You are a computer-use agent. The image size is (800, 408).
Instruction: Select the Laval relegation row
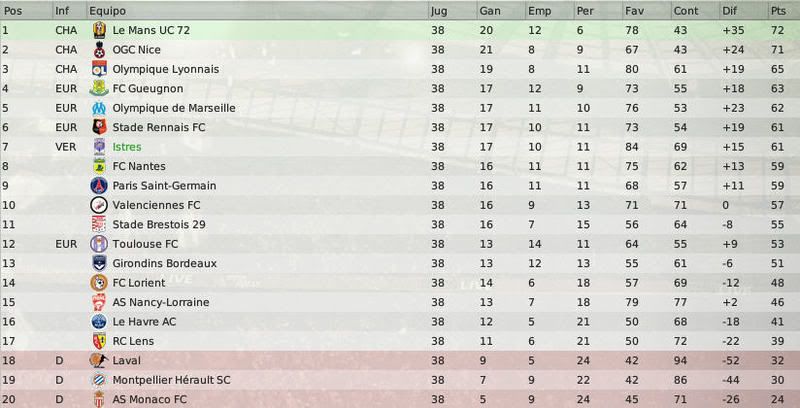pos(400,361)
